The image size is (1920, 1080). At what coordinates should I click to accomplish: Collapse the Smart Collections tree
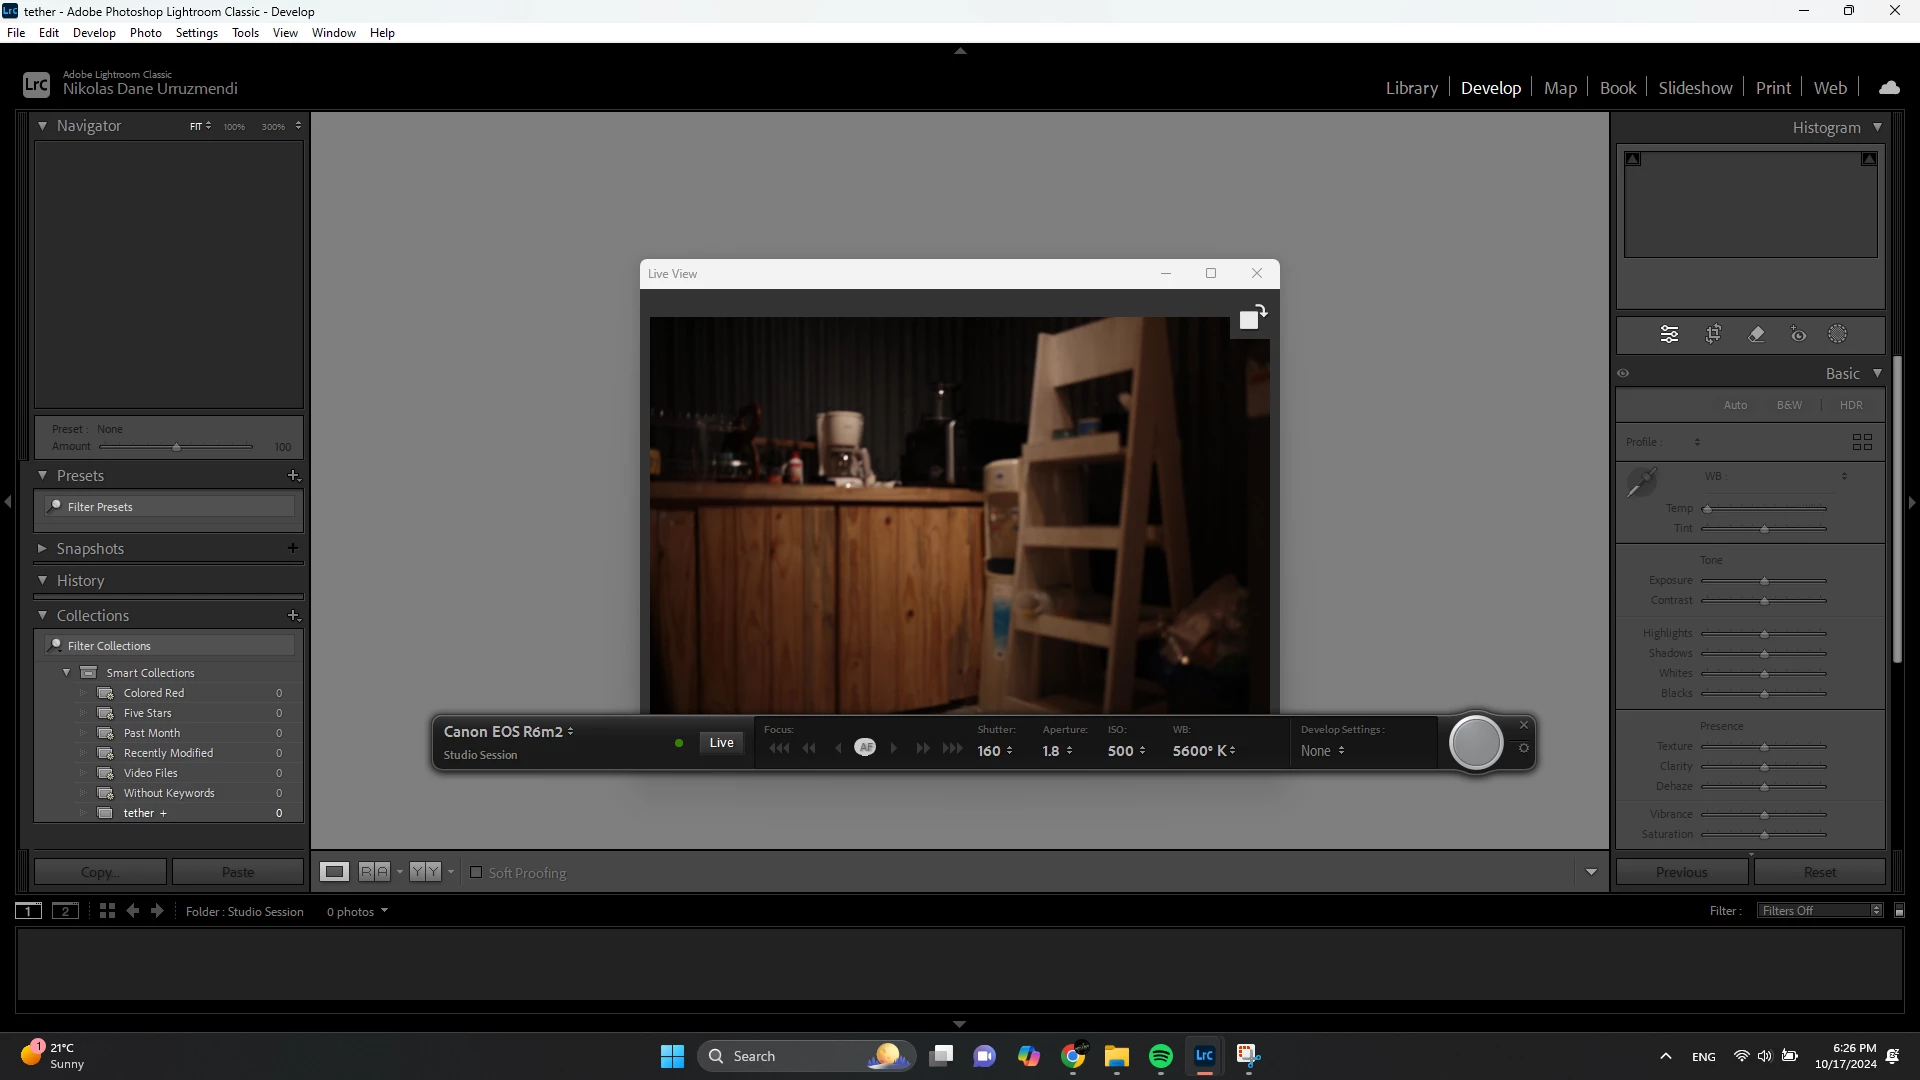point(67,673)
